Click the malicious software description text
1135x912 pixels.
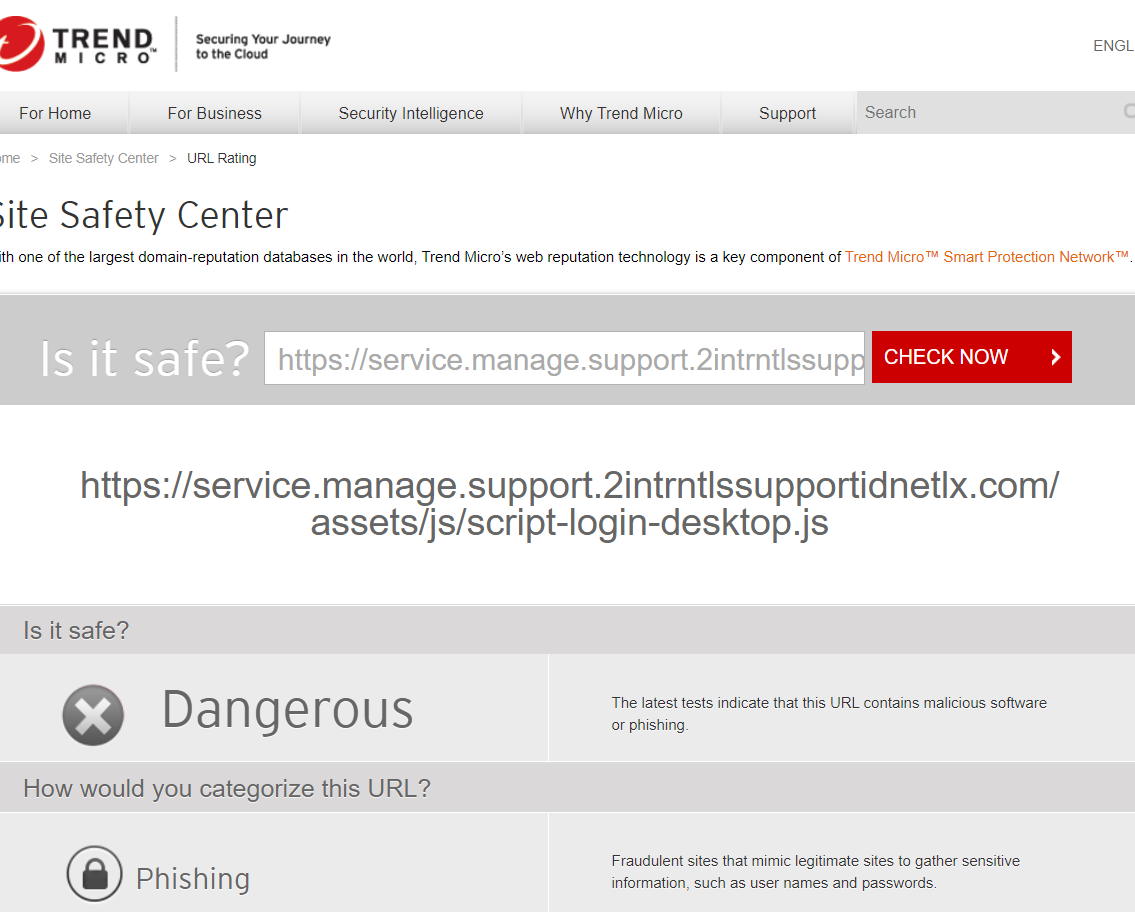[x=829, y=714]
